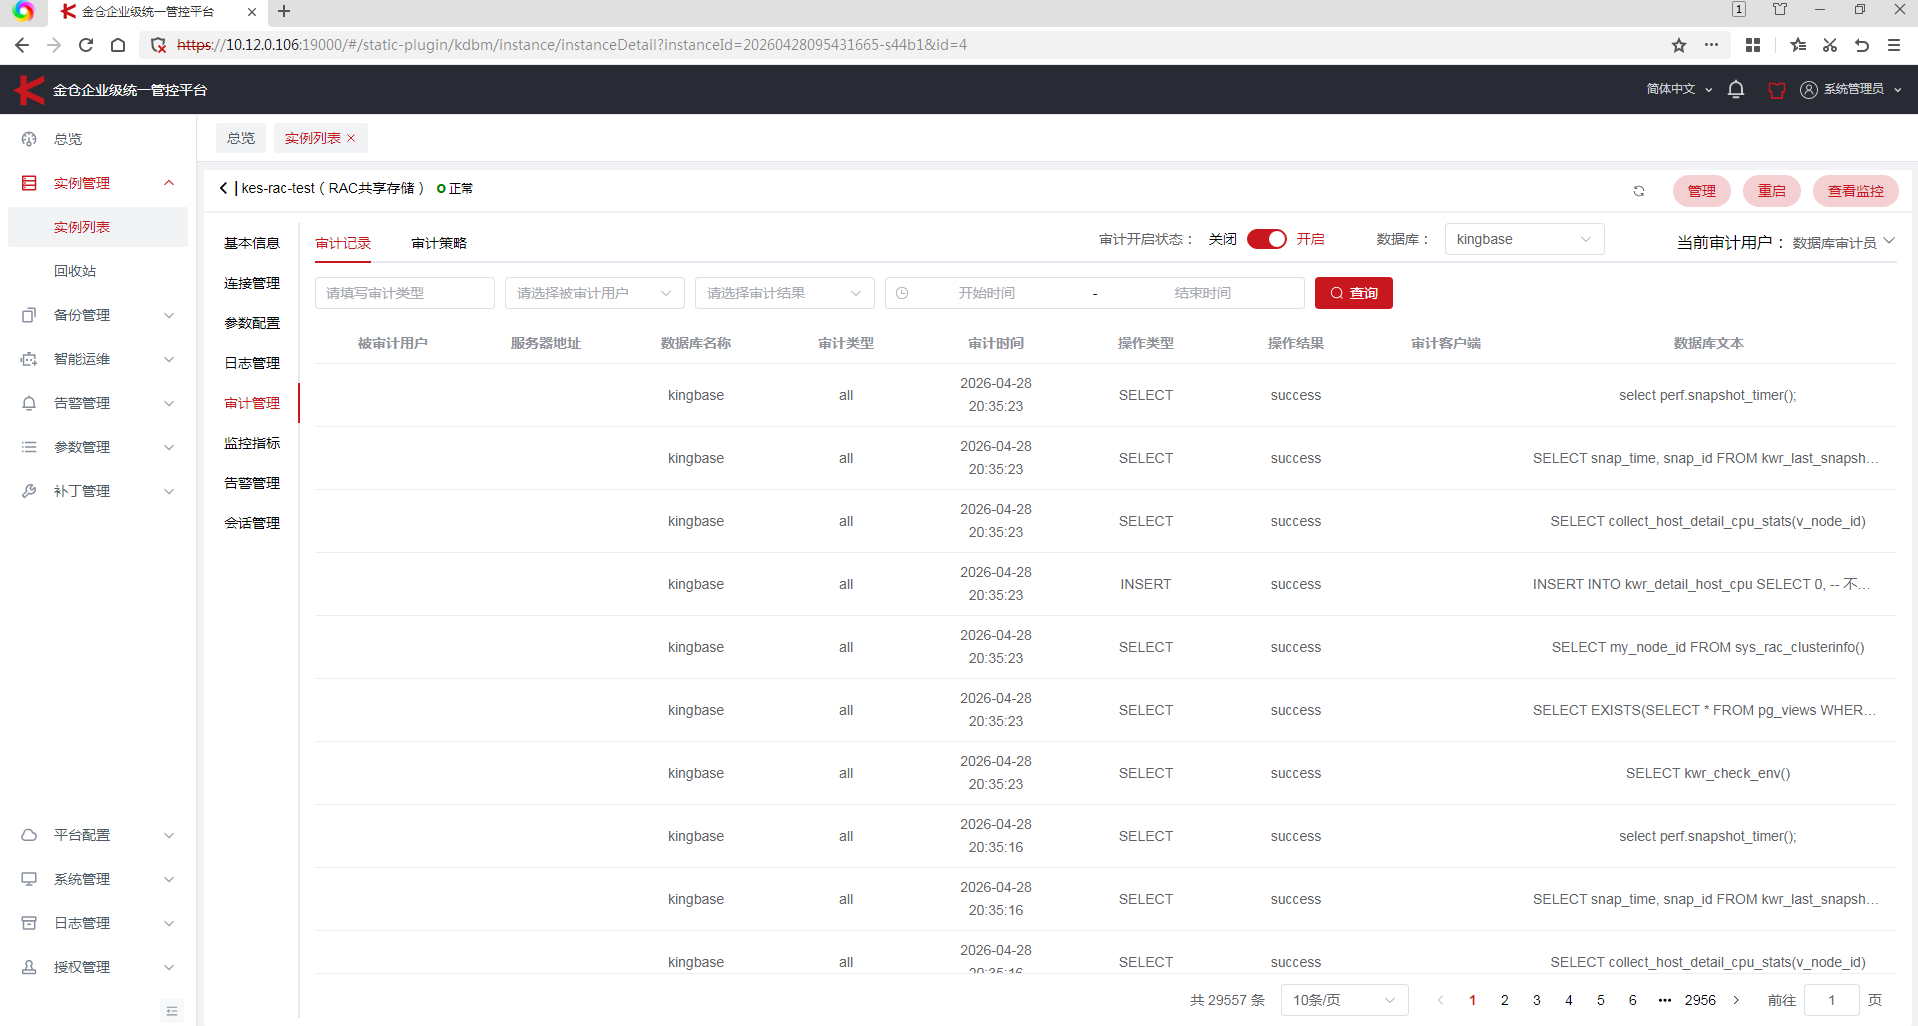
Task: Click the 重启 restart button
Action: (1772, 191)
